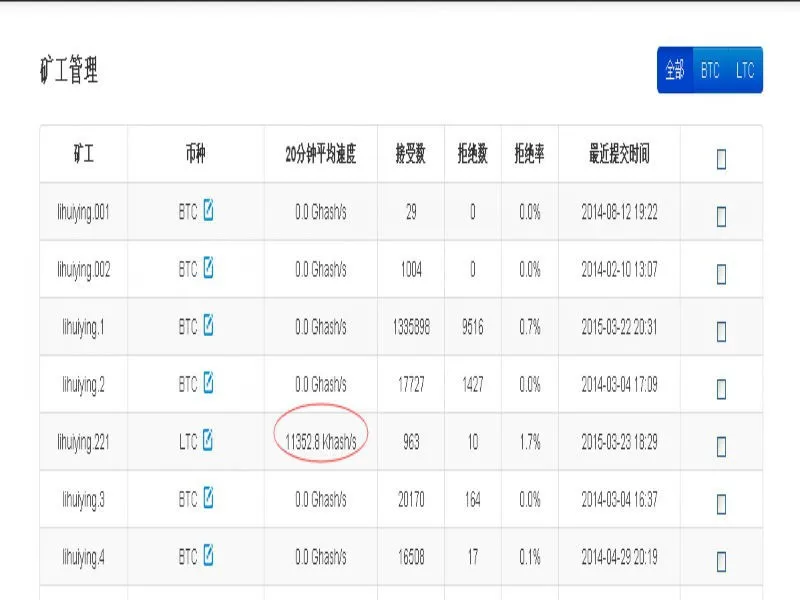Click edit icon beside lihuiying.4 BTC
This screenshot has width=800, height=600.
[208, 555]
